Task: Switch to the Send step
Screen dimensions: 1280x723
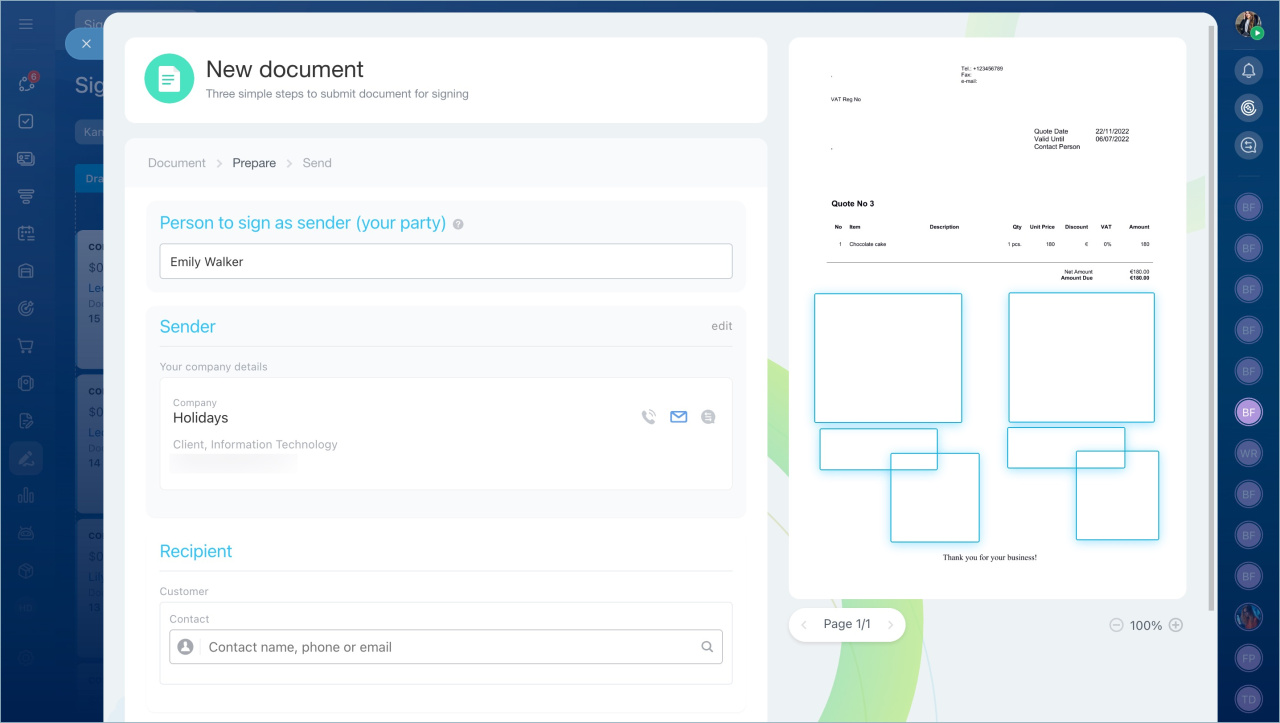Action: [317, 163]
